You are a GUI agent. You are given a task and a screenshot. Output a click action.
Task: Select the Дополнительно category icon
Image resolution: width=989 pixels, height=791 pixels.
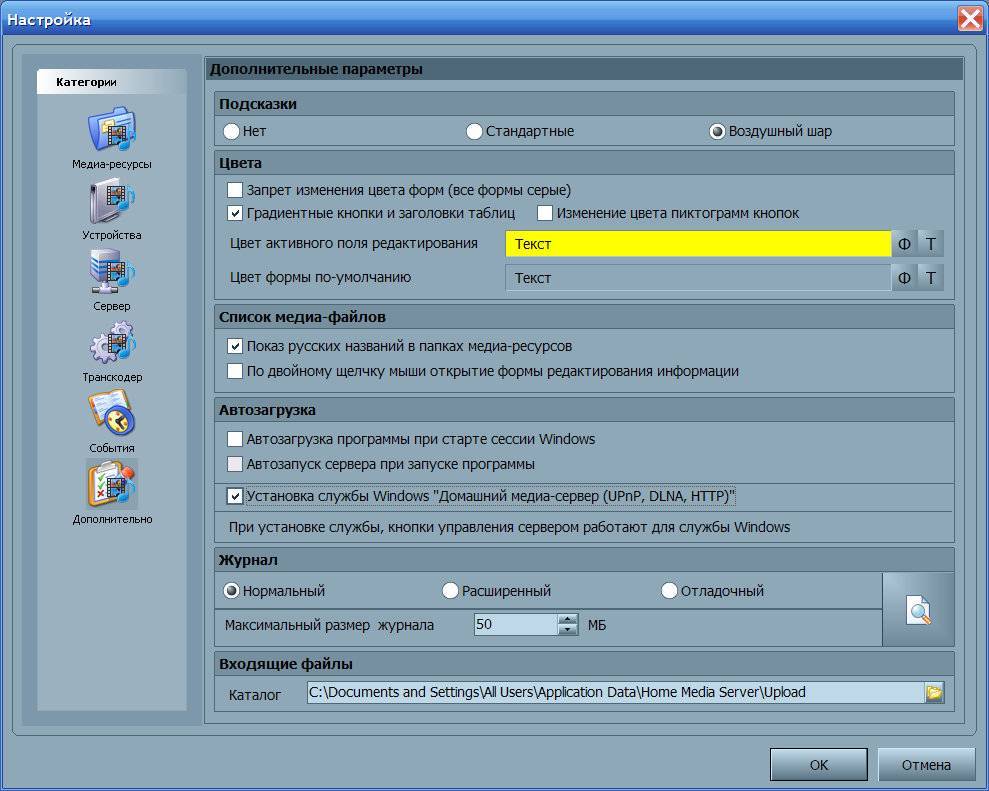tap(112, 486)
